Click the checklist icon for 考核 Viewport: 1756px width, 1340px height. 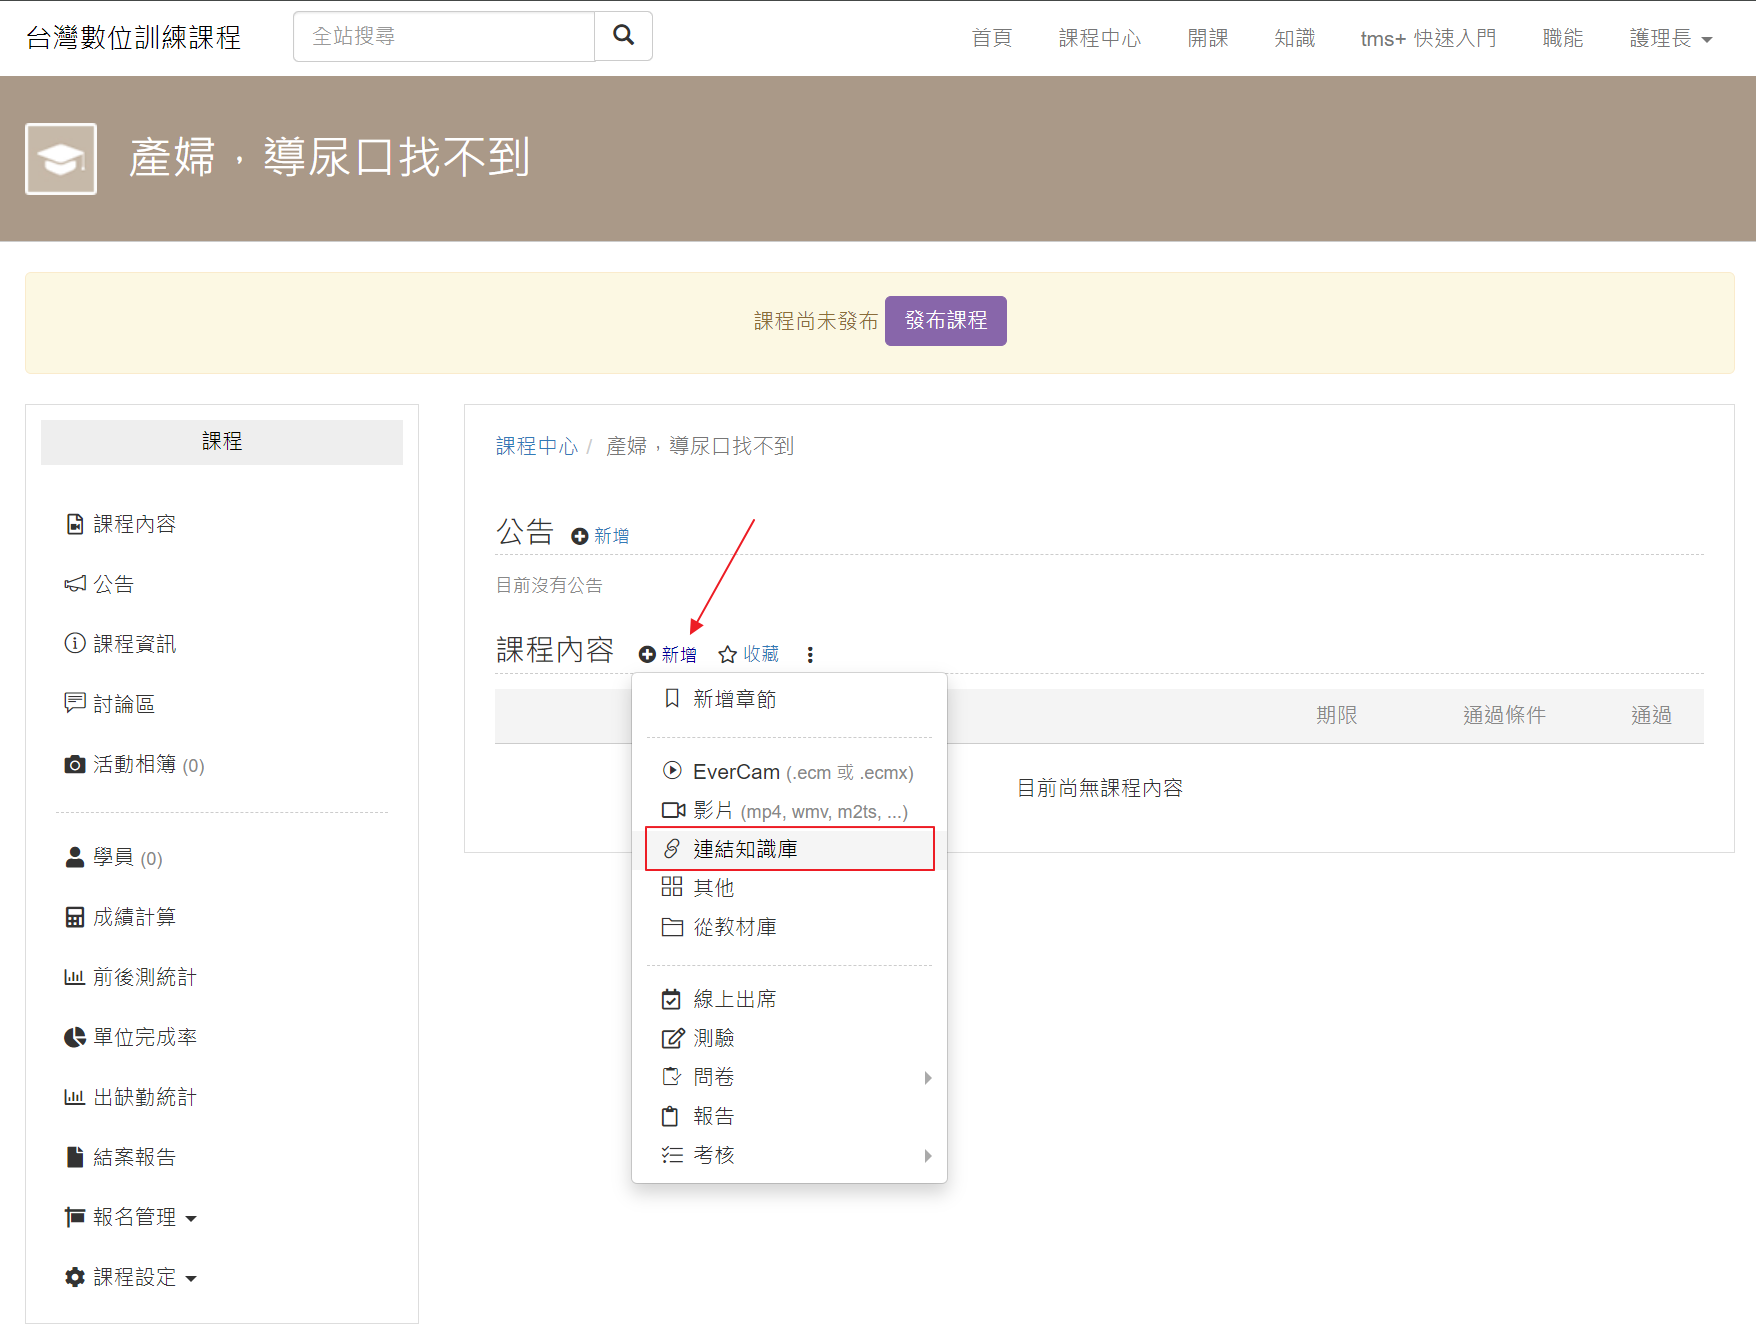pyautogui.click(x=672, y=1155)
